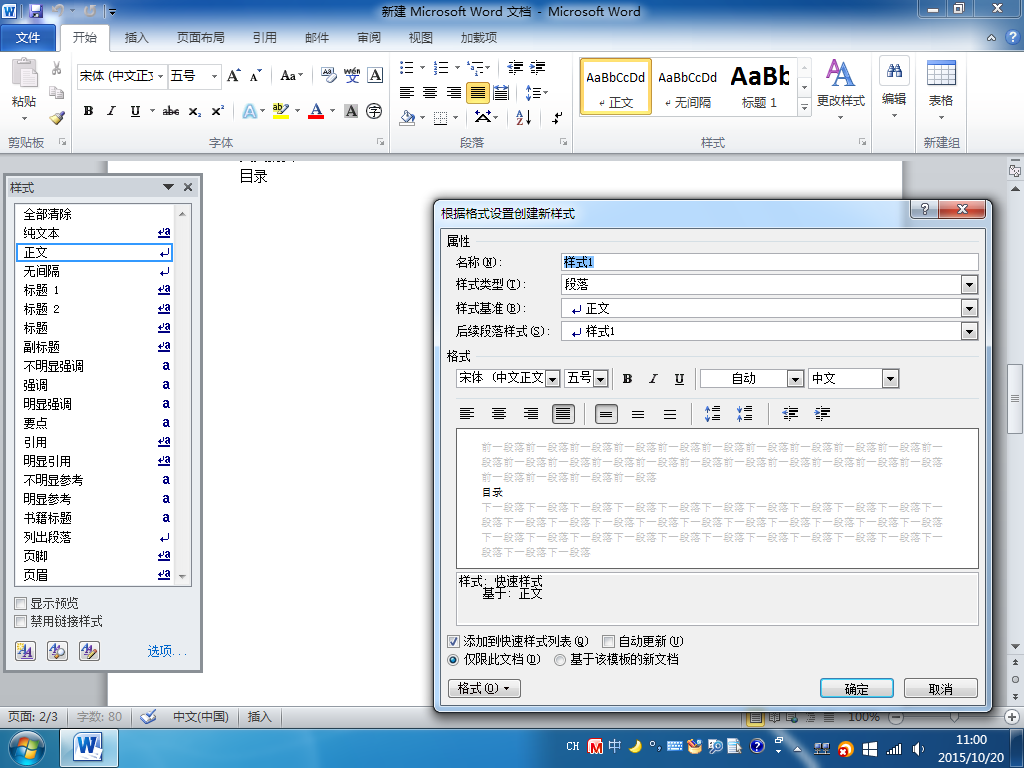
Task: Open the Format 格式 dropdown button
Action: [485, 688]
